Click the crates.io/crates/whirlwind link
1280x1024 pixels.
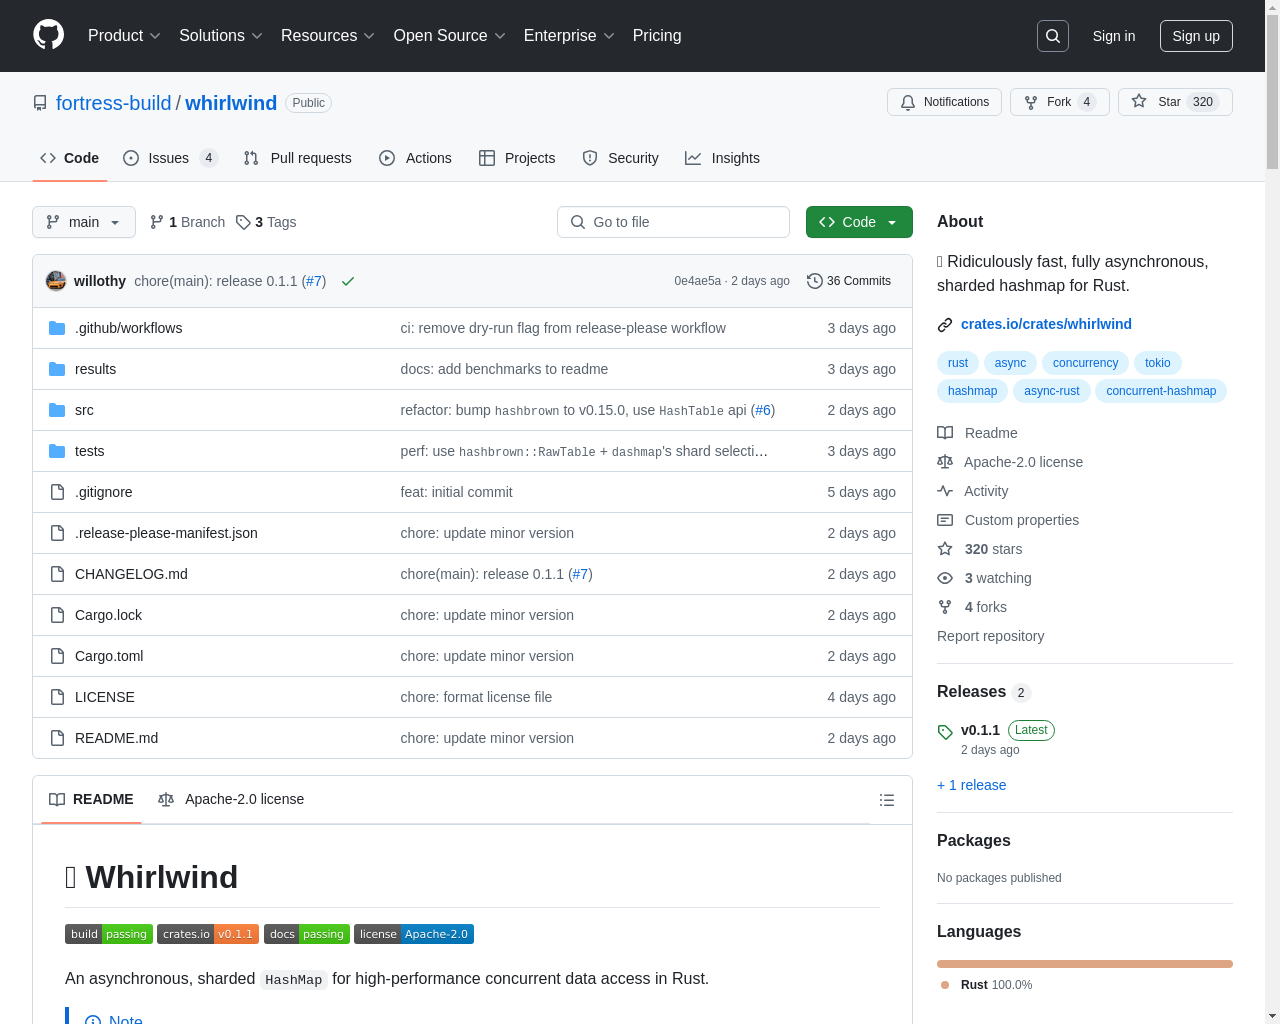(1046, 324)
